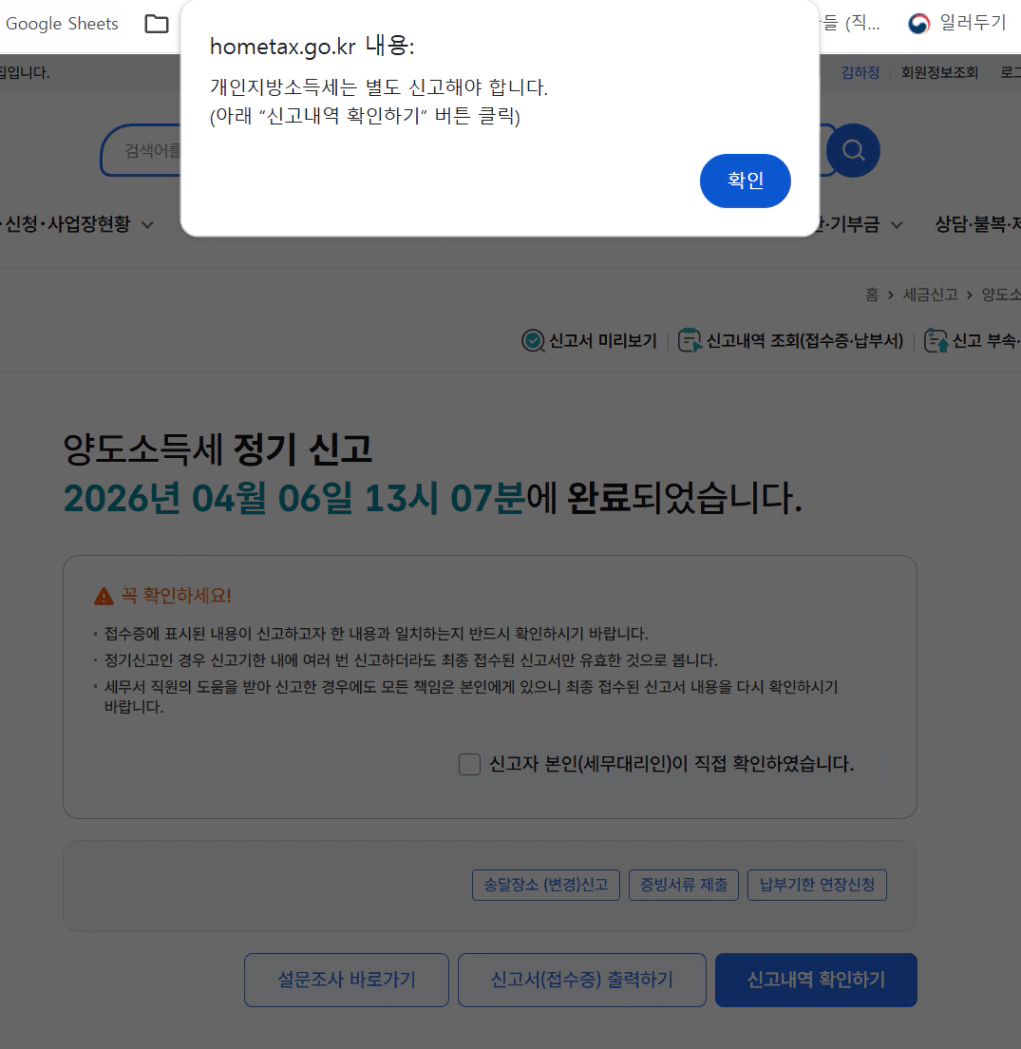Click 송달장소 (변경)신고 button
The image size is (1021, 1049).
tap(546, 885)
